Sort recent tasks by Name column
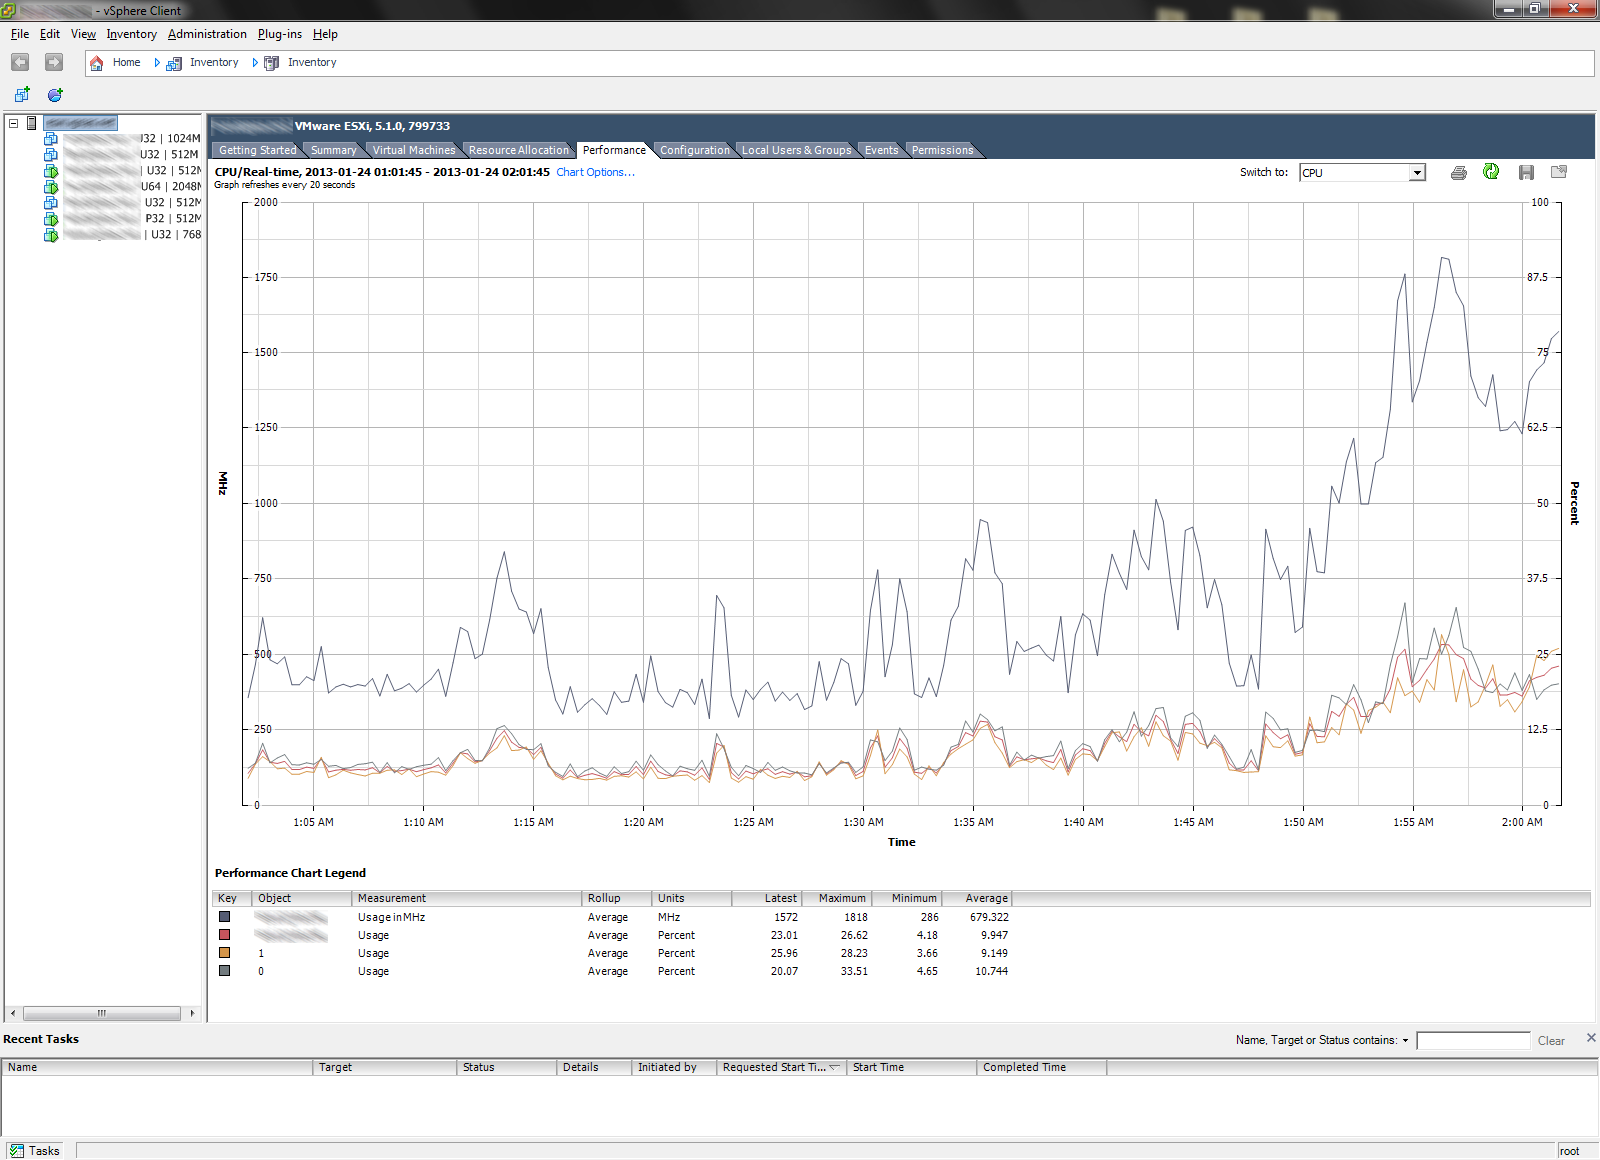The height and width of the screenshot is (1160, 1600). [x=158, y=1067]
